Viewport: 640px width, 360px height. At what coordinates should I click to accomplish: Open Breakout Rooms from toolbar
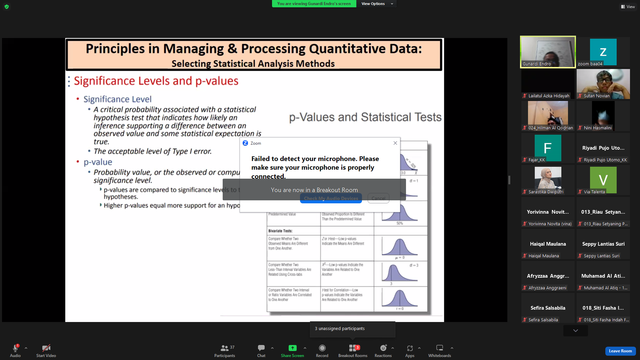click(x=353, y=350)
